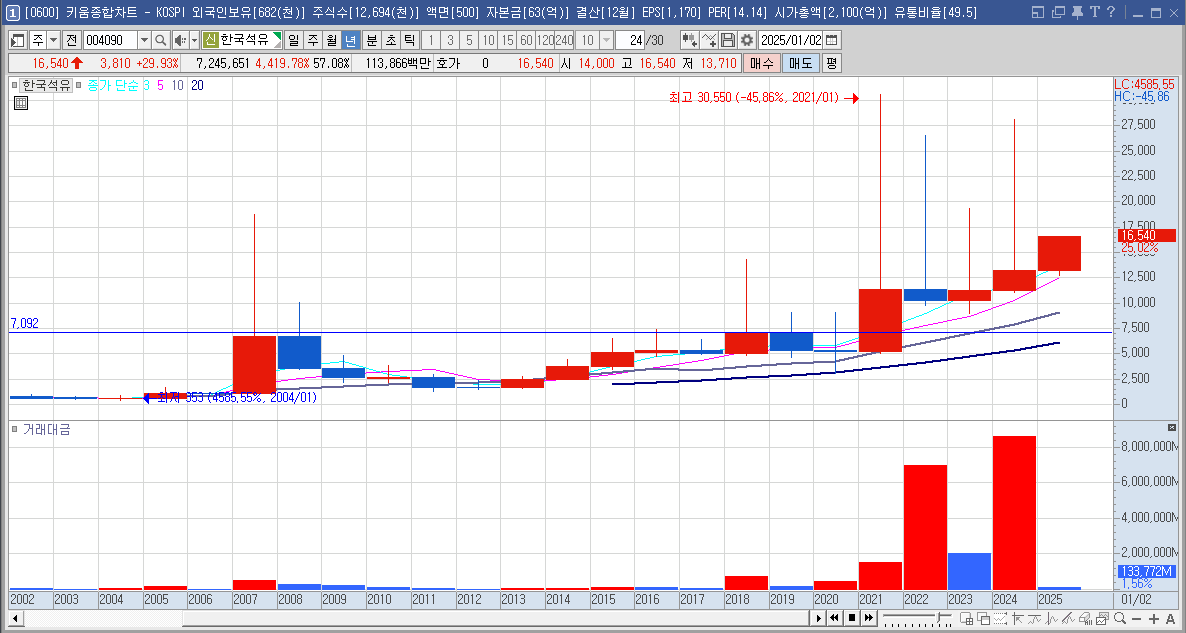
Task: Click the speaker sound icon
Action: point(180,40)
